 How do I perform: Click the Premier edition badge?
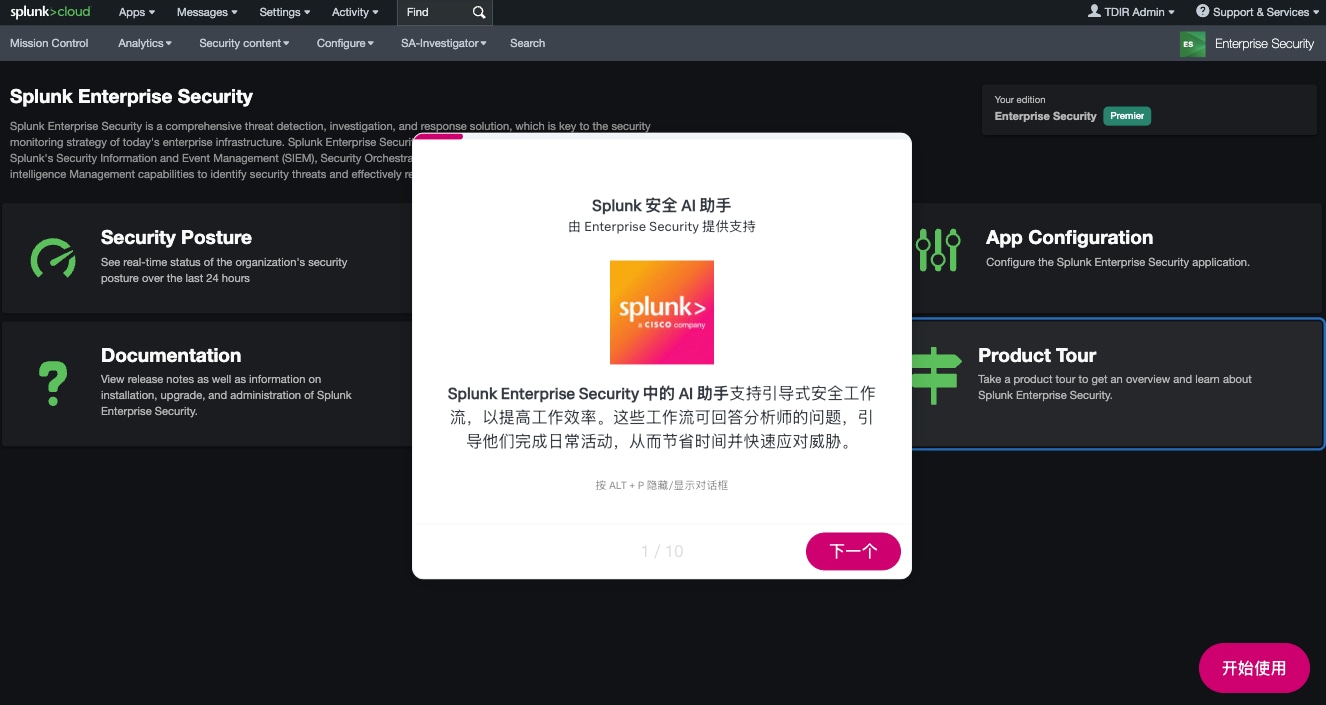click(x=1127, y=116)
